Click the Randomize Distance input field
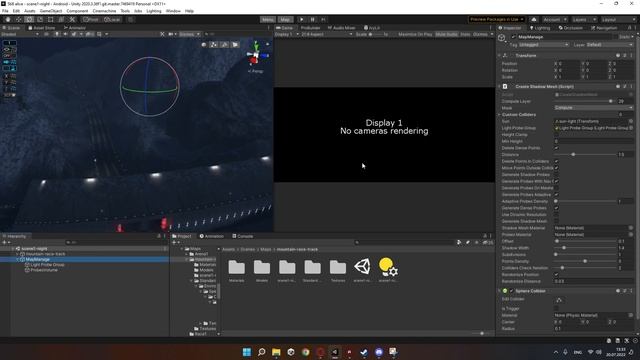The height and width of the screenshot is (360, 640). click(593, 281)
